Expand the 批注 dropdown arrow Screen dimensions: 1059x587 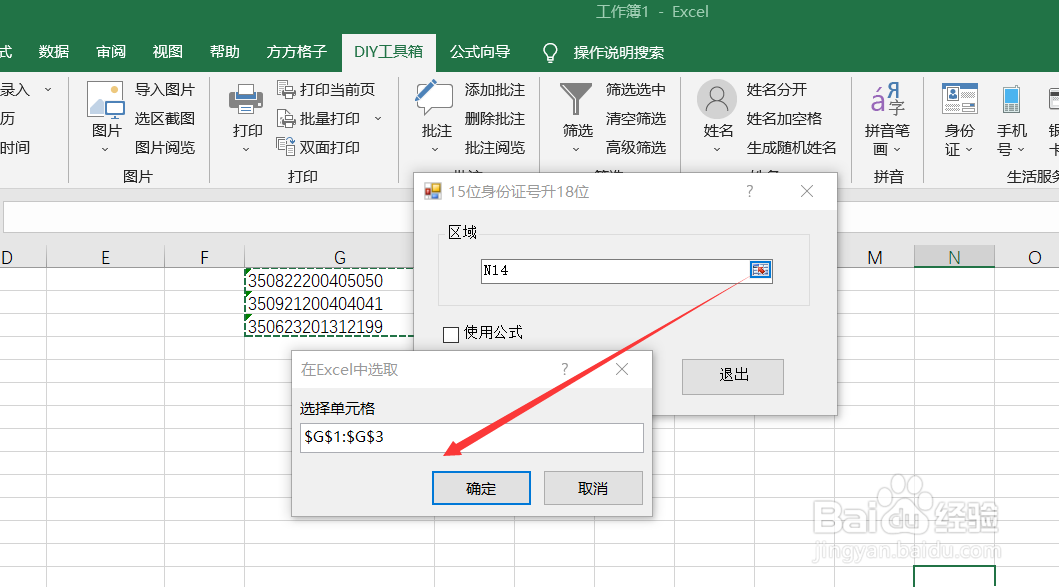[435, 149]
